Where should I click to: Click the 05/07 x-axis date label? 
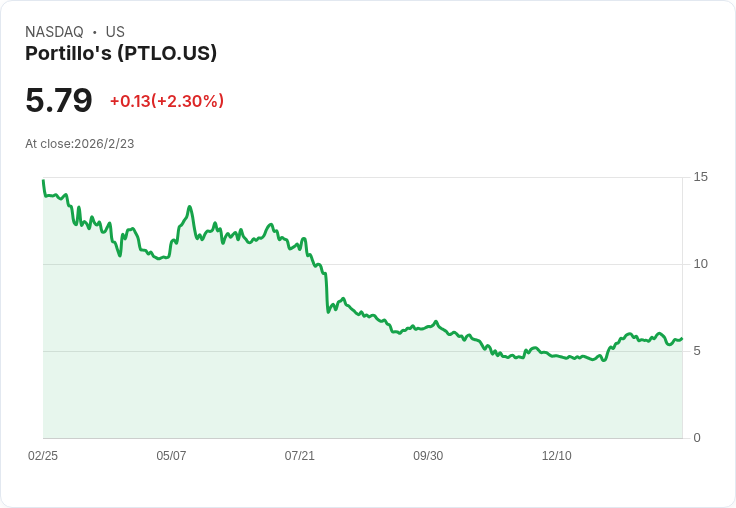[x=171, y=455]
